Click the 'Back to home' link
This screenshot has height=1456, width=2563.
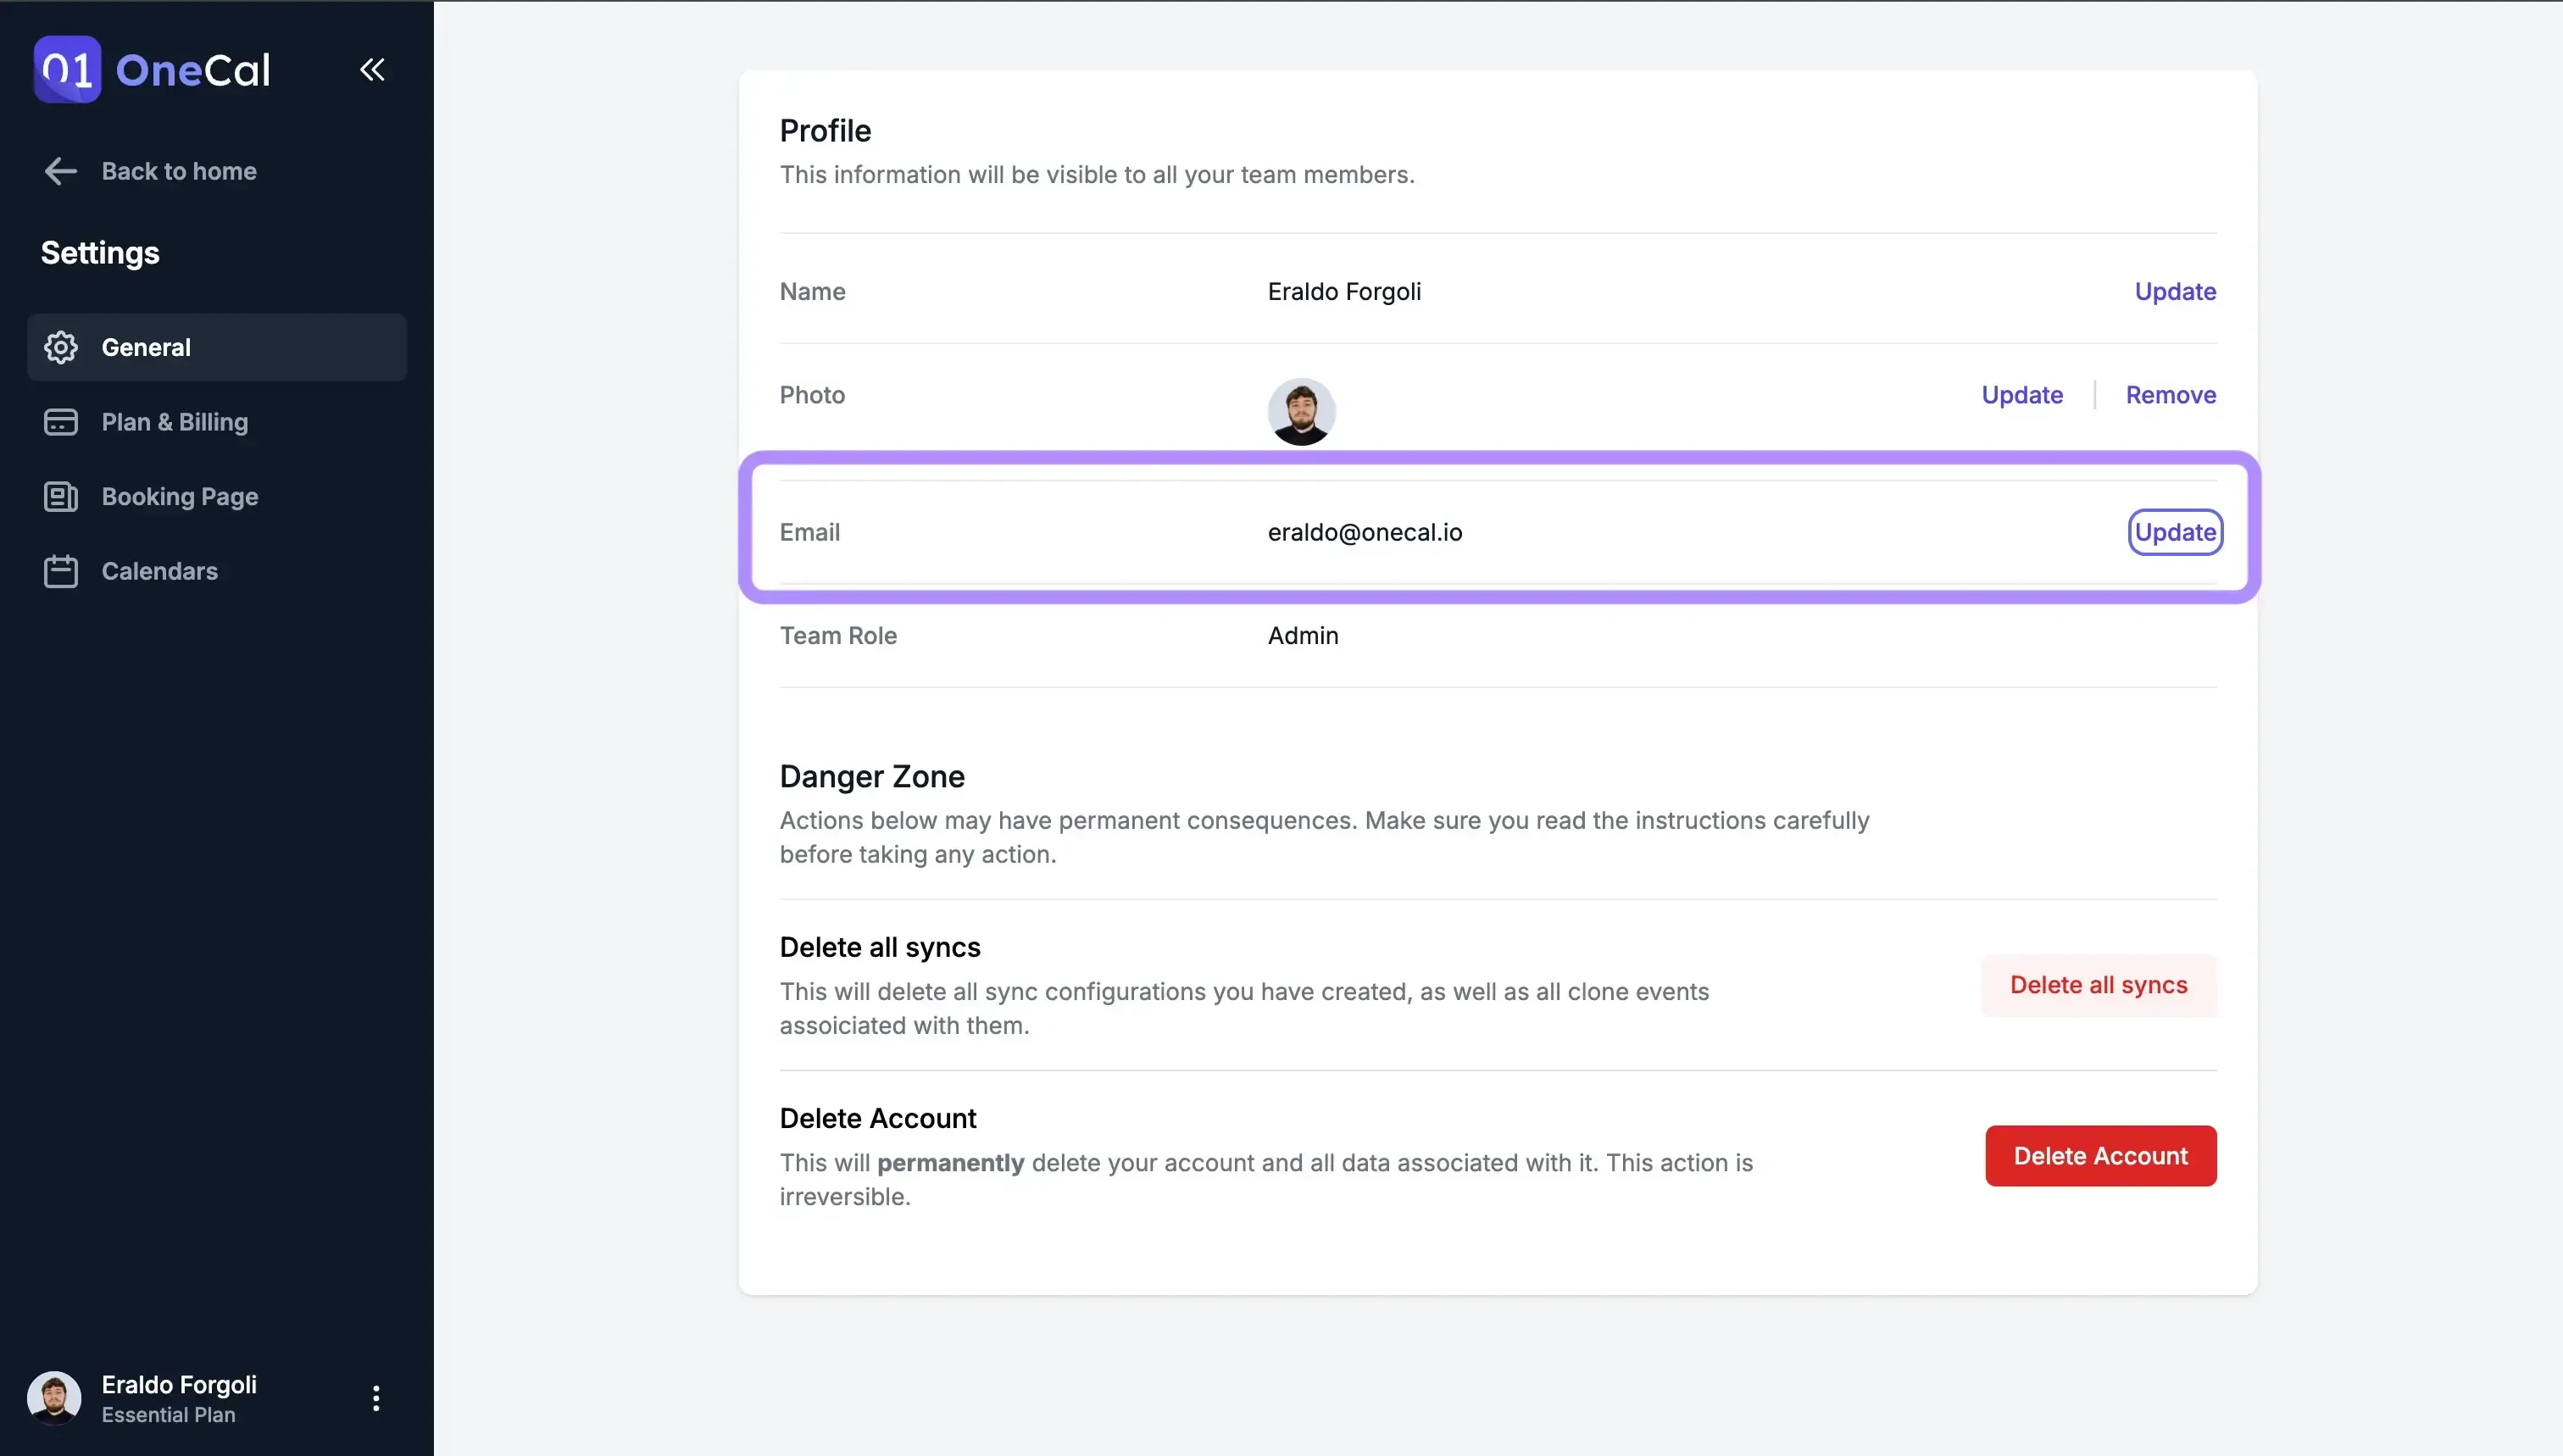178,171
